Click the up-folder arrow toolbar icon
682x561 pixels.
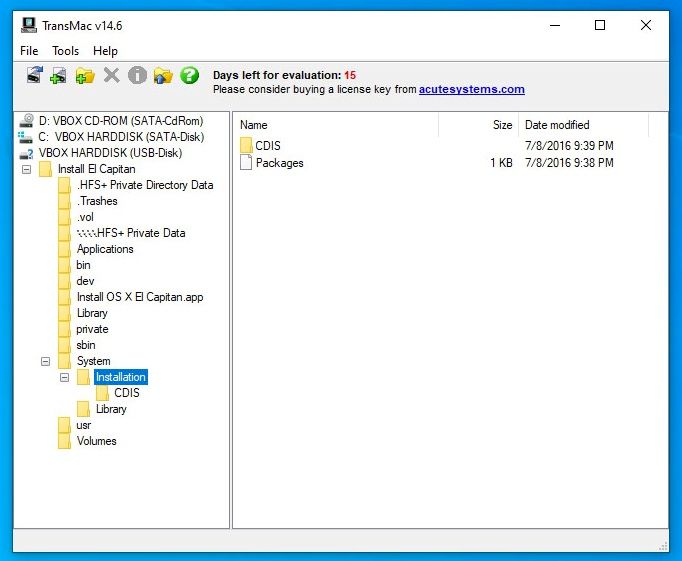coord(163,75)
